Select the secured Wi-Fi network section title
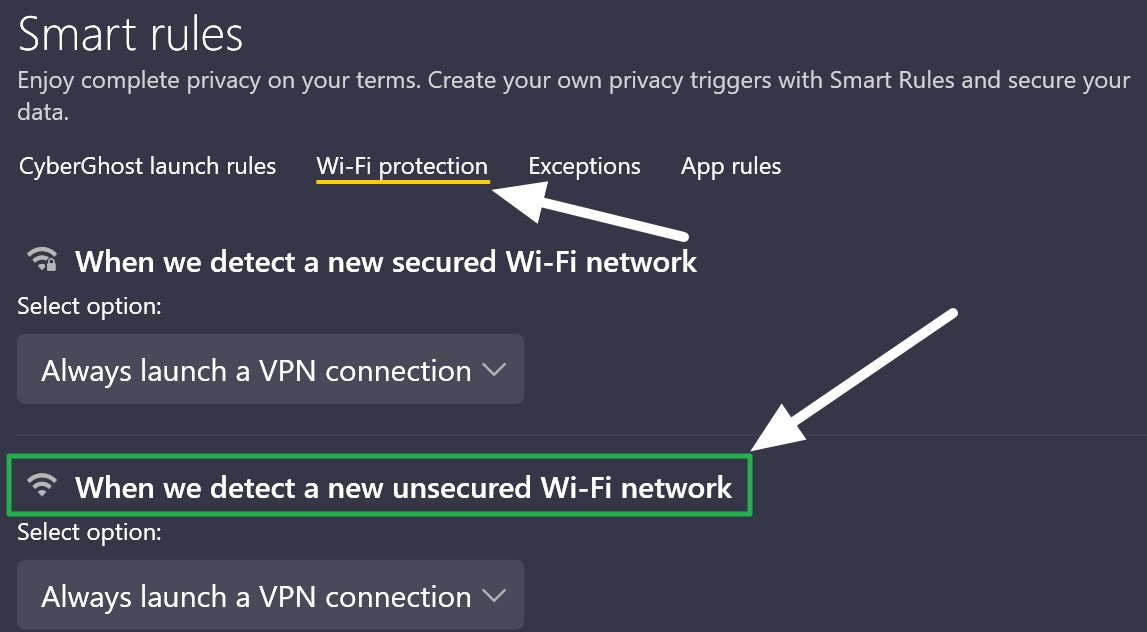Image resolution: width=1147 pixels, height=632 pixels. [x=388, y=261]
